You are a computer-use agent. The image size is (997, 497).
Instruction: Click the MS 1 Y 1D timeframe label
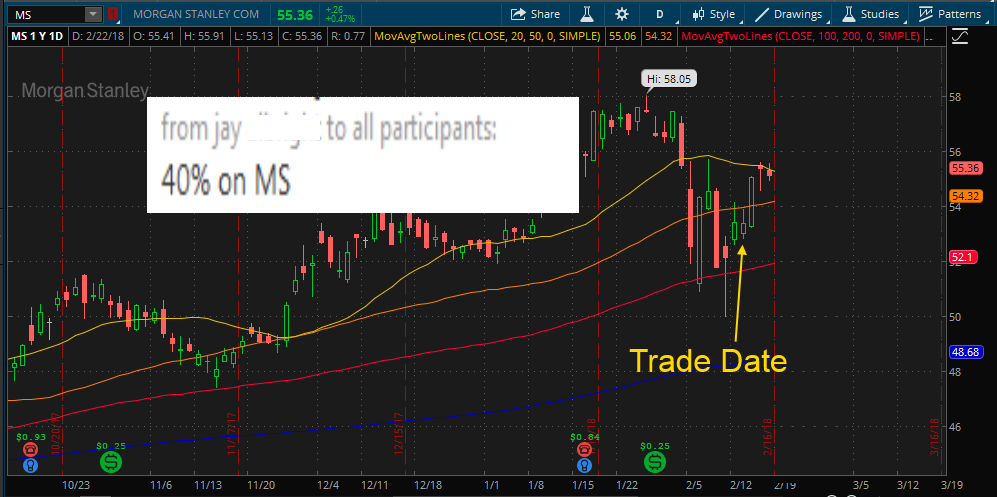(x=38, y=36)
